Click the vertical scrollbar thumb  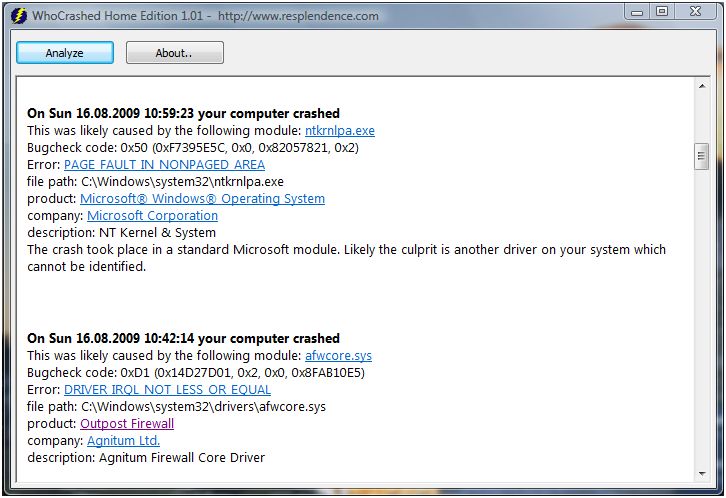pos(701,156)
